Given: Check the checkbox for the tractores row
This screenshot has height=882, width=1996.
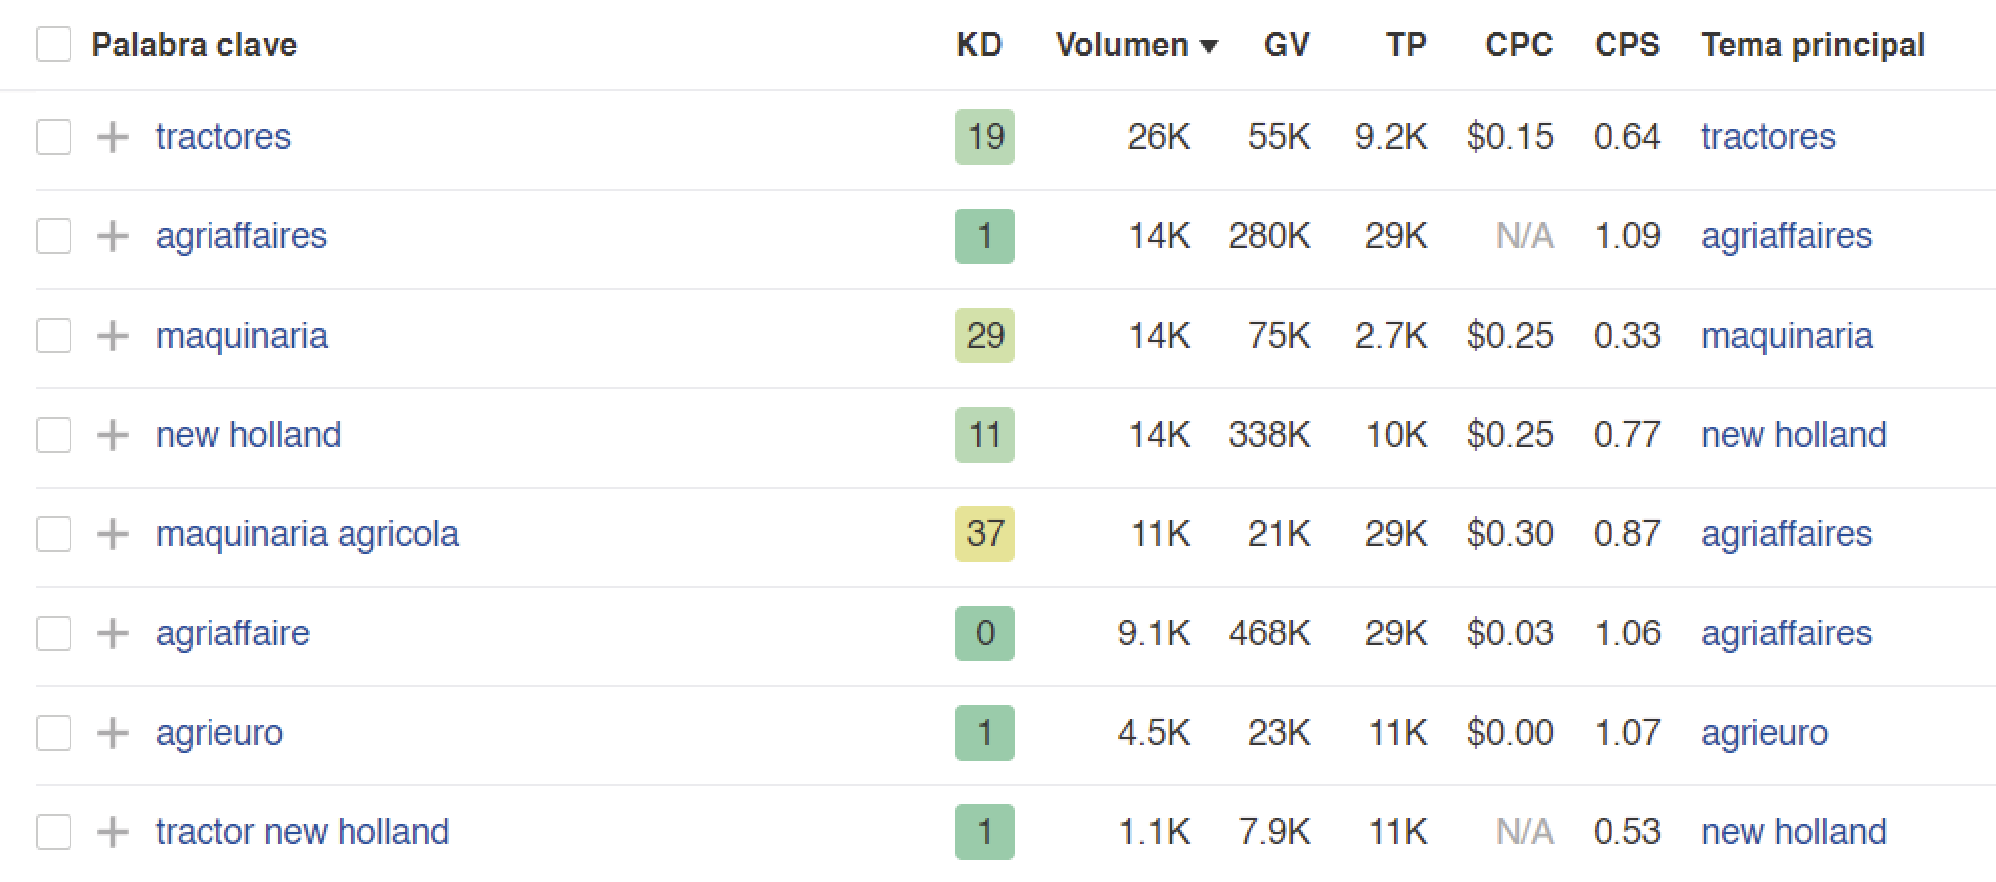Looking at the screenshot, I should point(54,137).
